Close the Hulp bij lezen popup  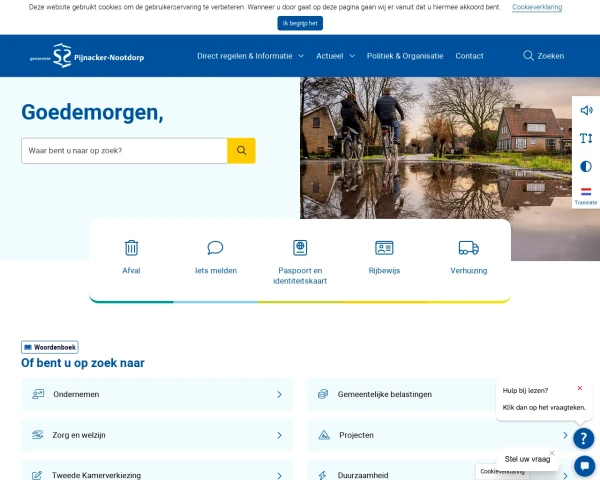click(x=579, y=388)
